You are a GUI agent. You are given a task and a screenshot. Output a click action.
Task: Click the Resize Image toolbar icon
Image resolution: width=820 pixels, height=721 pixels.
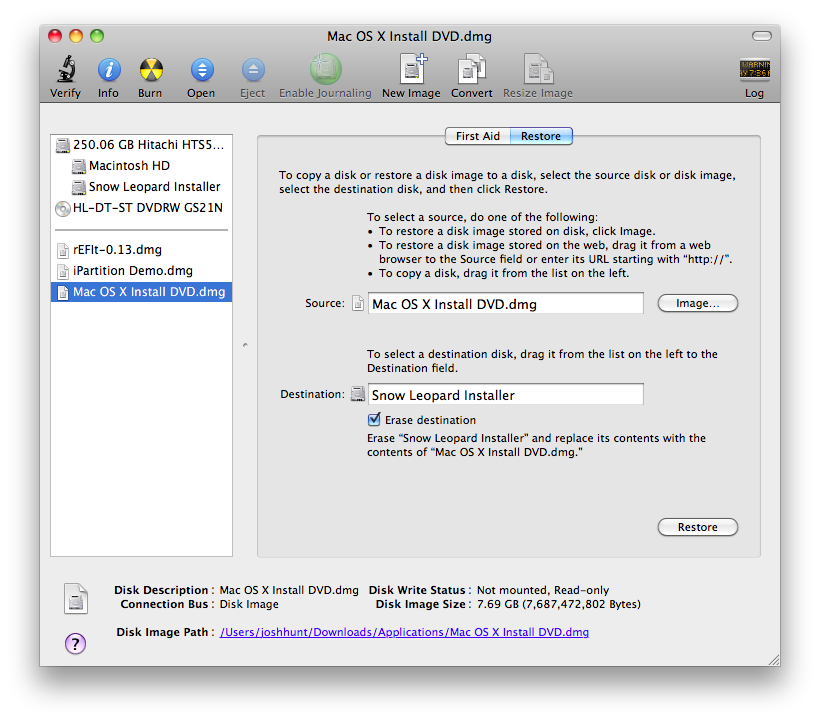(538, 68)
